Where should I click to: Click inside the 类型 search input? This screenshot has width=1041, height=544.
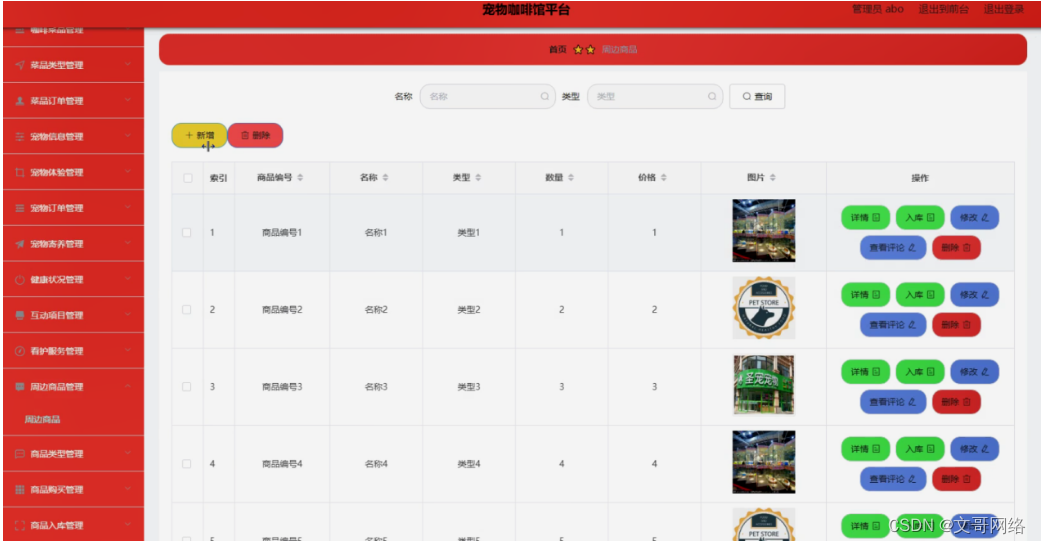click(655, 96)
